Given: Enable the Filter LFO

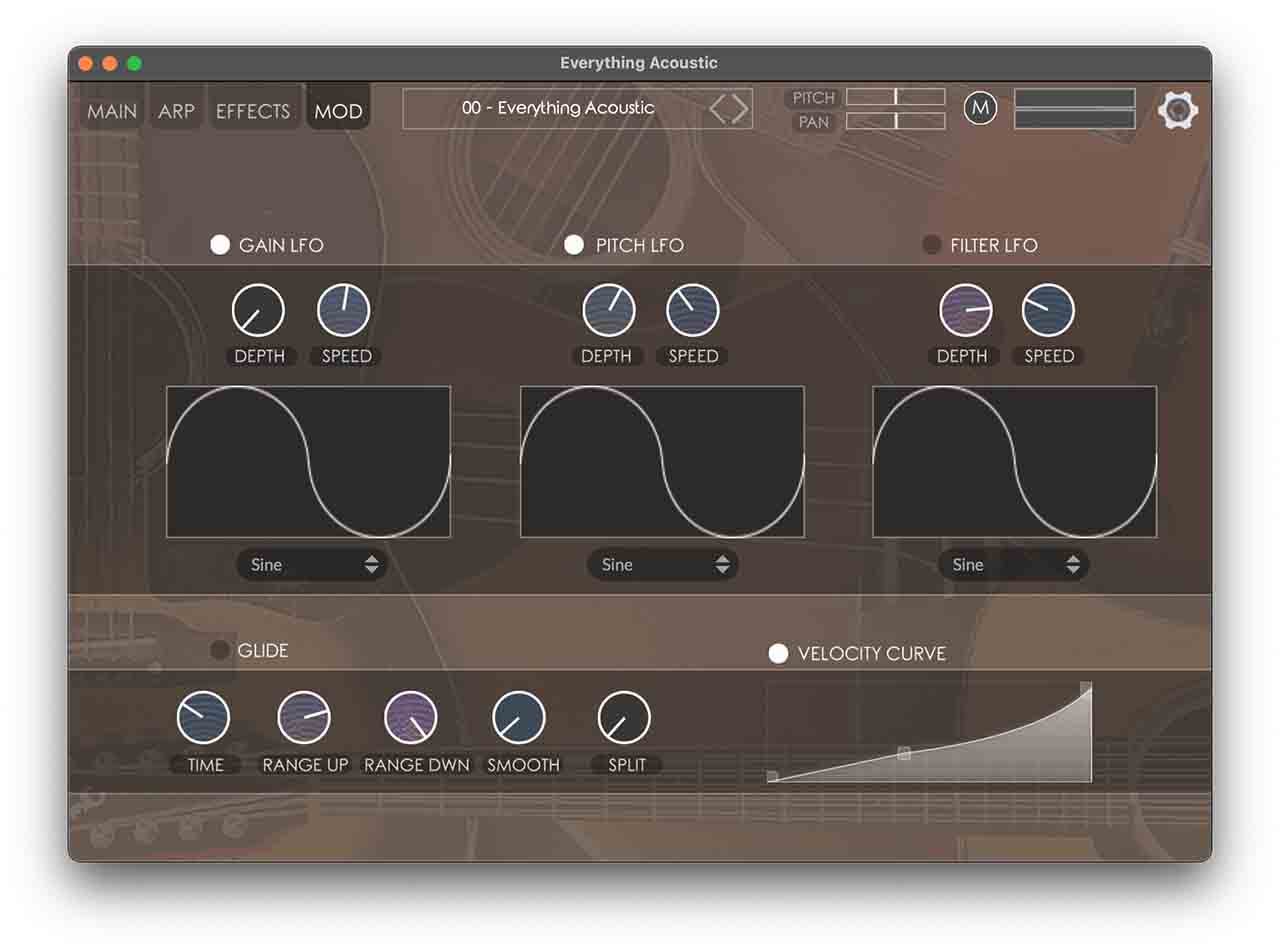Looking at the screenshot, I should click(932, 245).
